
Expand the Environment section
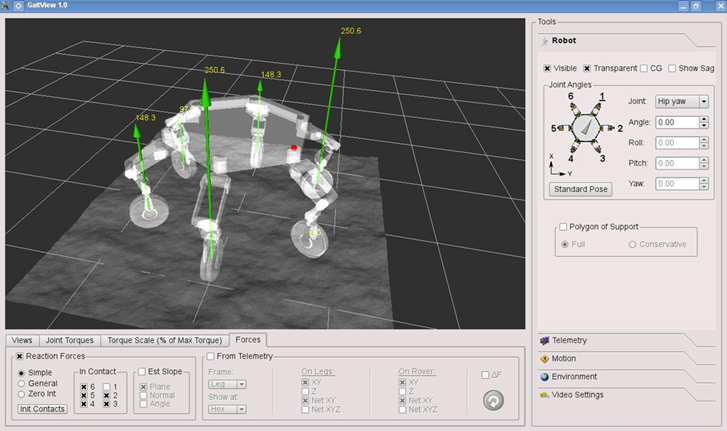pyautogui.click(x=626, y=377)
